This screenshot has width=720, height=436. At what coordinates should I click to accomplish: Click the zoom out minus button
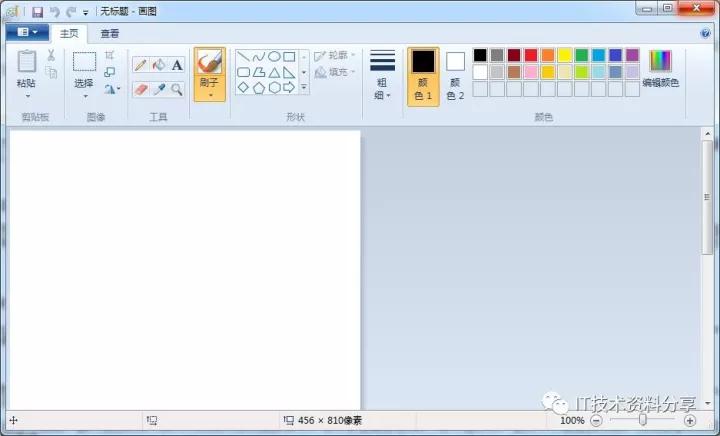coord(596,420)
